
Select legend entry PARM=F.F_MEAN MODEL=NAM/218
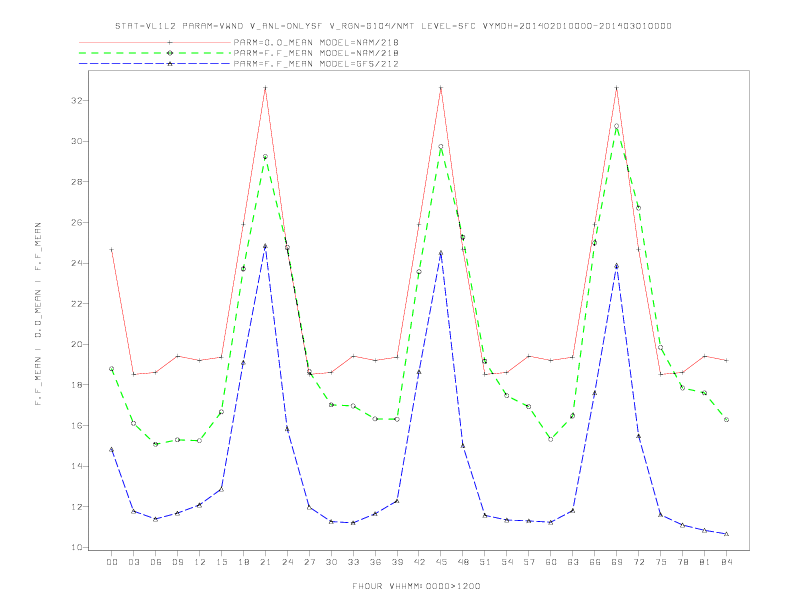[x=316, y=53]
